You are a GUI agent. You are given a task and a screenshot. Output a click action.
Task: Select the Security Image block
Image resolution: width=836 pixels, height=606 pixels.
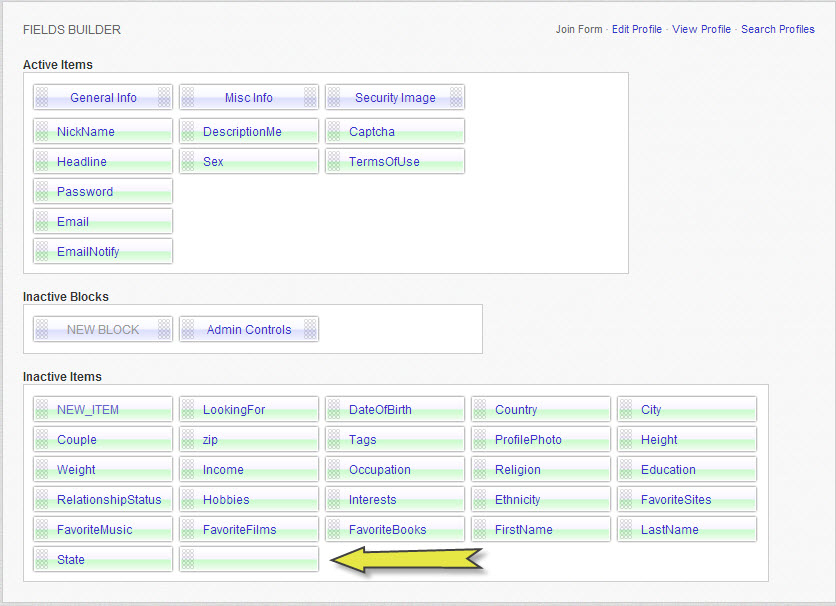pyautogui.click(x=395, y=98)
